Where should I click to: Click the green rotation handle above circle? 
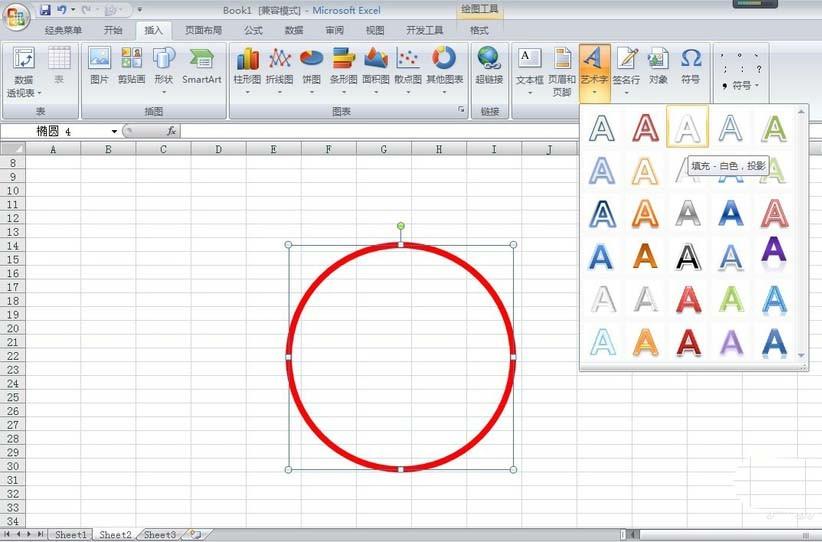[x=401, y=226]
